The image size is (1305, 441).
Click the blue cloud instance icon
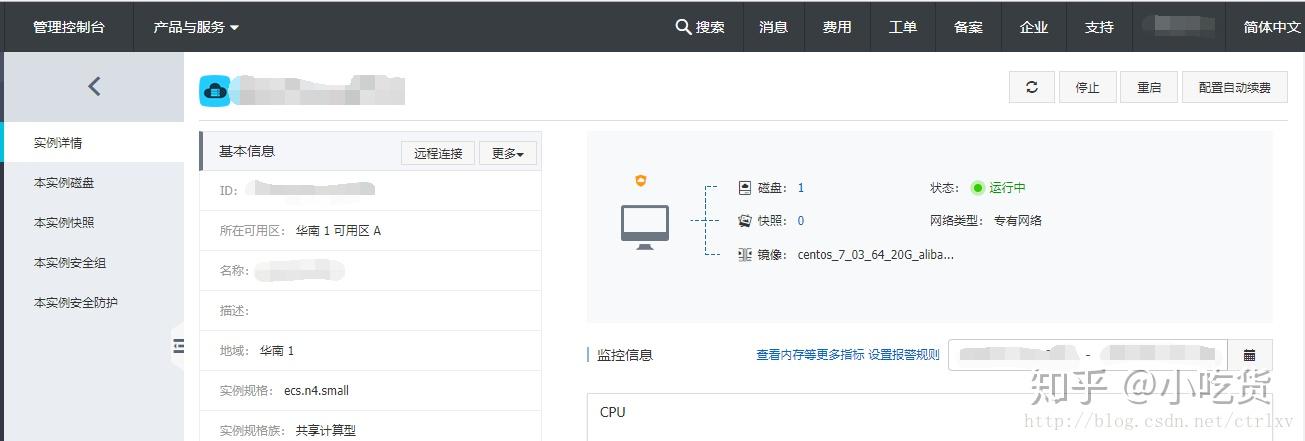(x=214, y=91)
